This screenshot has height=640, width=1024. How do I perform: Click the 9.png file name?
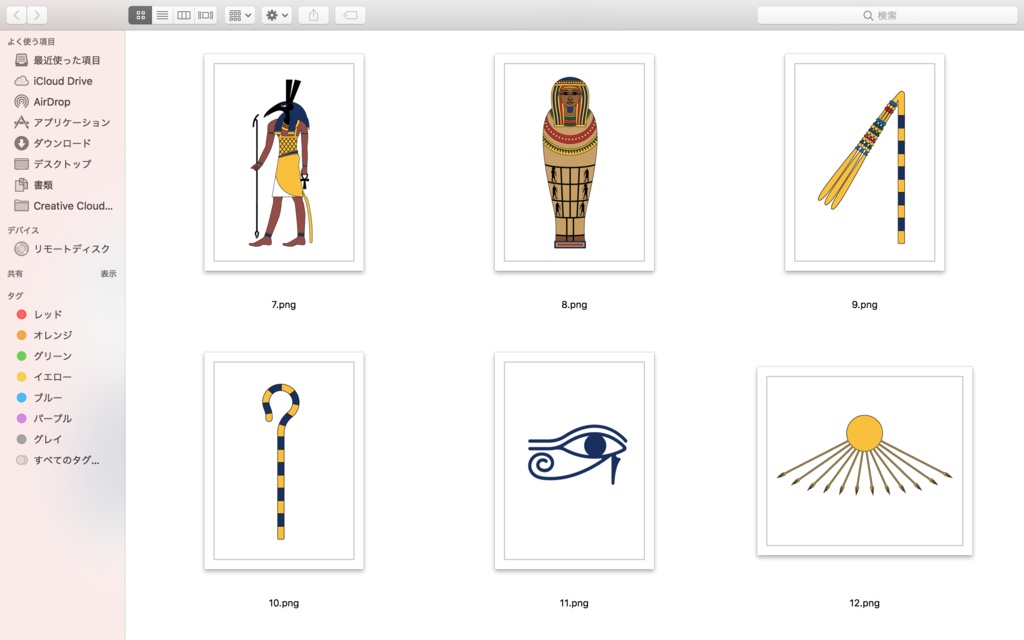click(865, 304)
